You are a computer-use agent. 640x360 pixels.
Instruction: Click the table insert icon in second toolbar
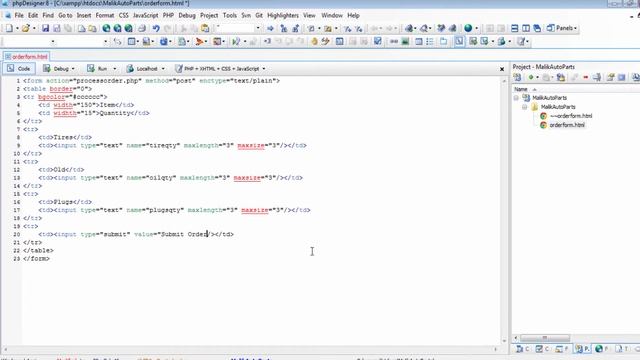pos(131,41)
